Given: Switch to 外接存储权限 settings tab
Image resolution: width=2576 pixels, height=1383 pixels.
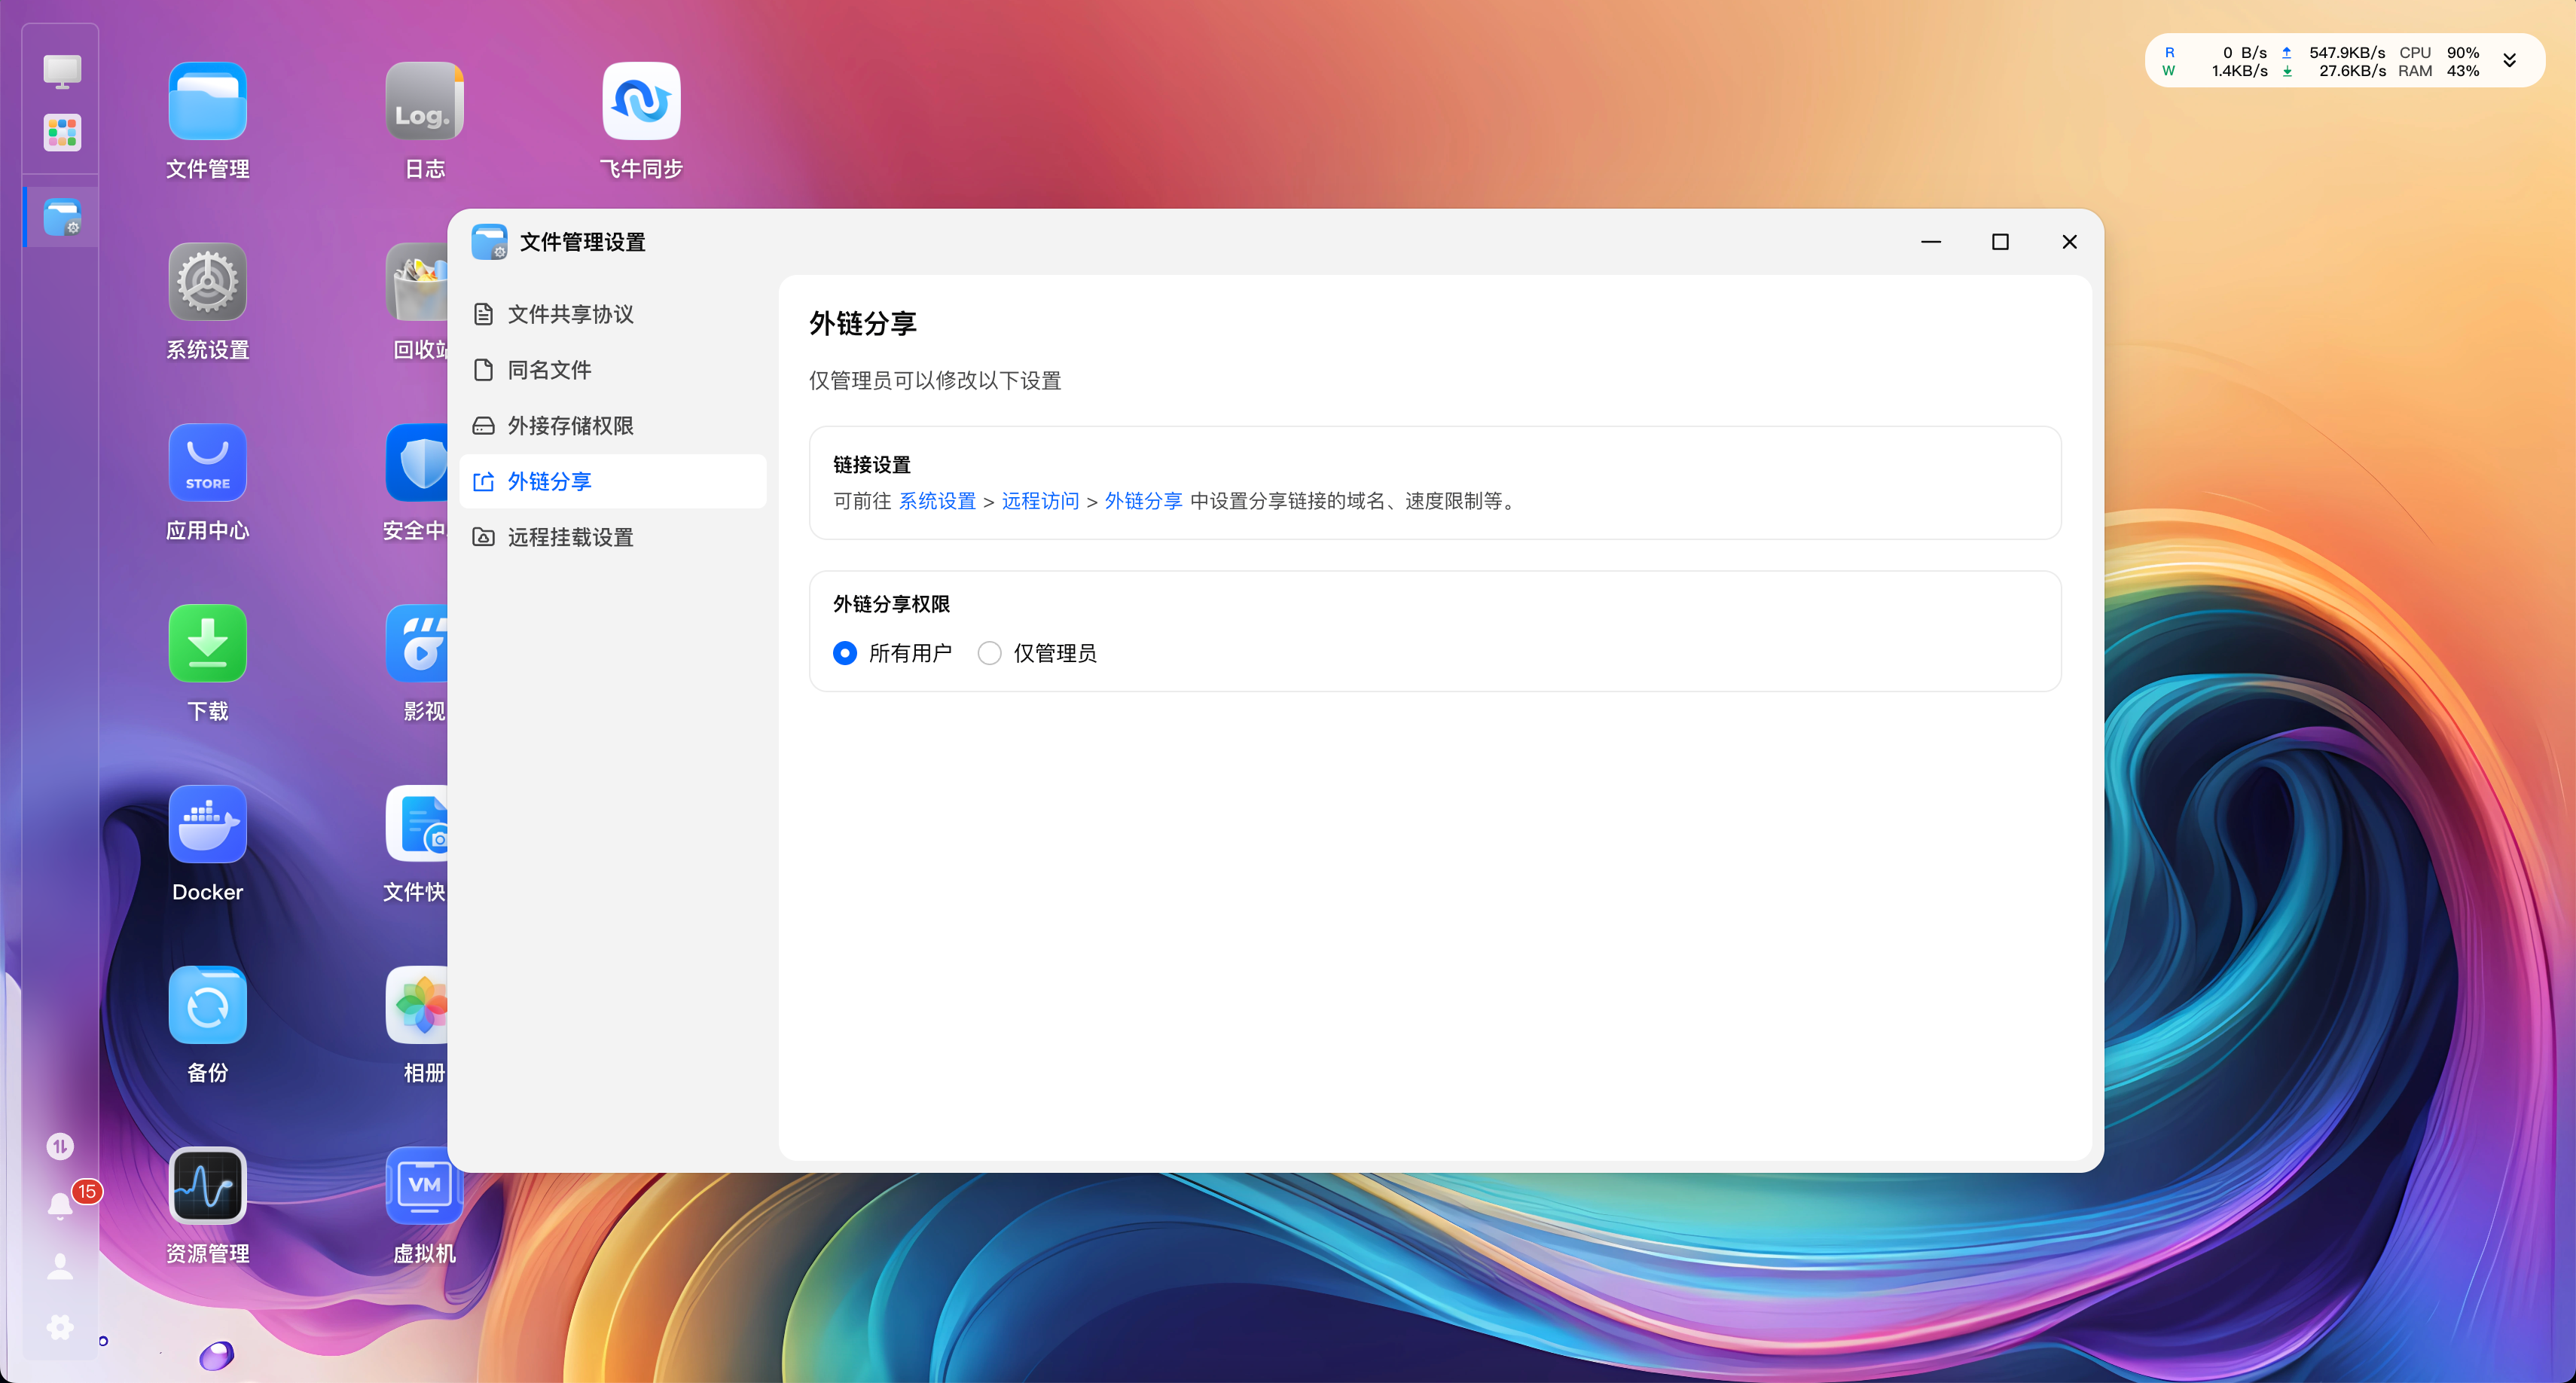Looking at the screenshot, I should [613, 426].
